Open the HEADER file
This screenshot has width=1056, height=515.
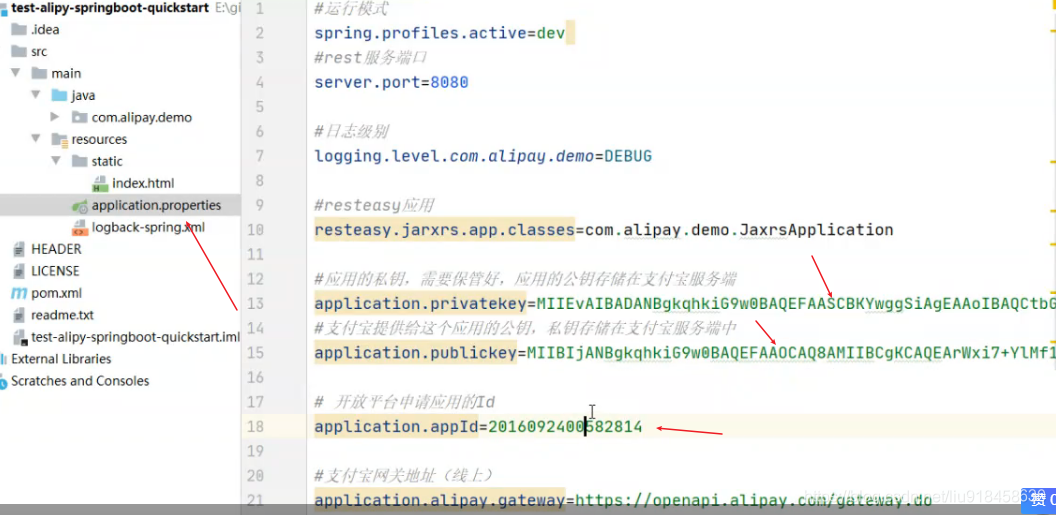tap(56, 249)
